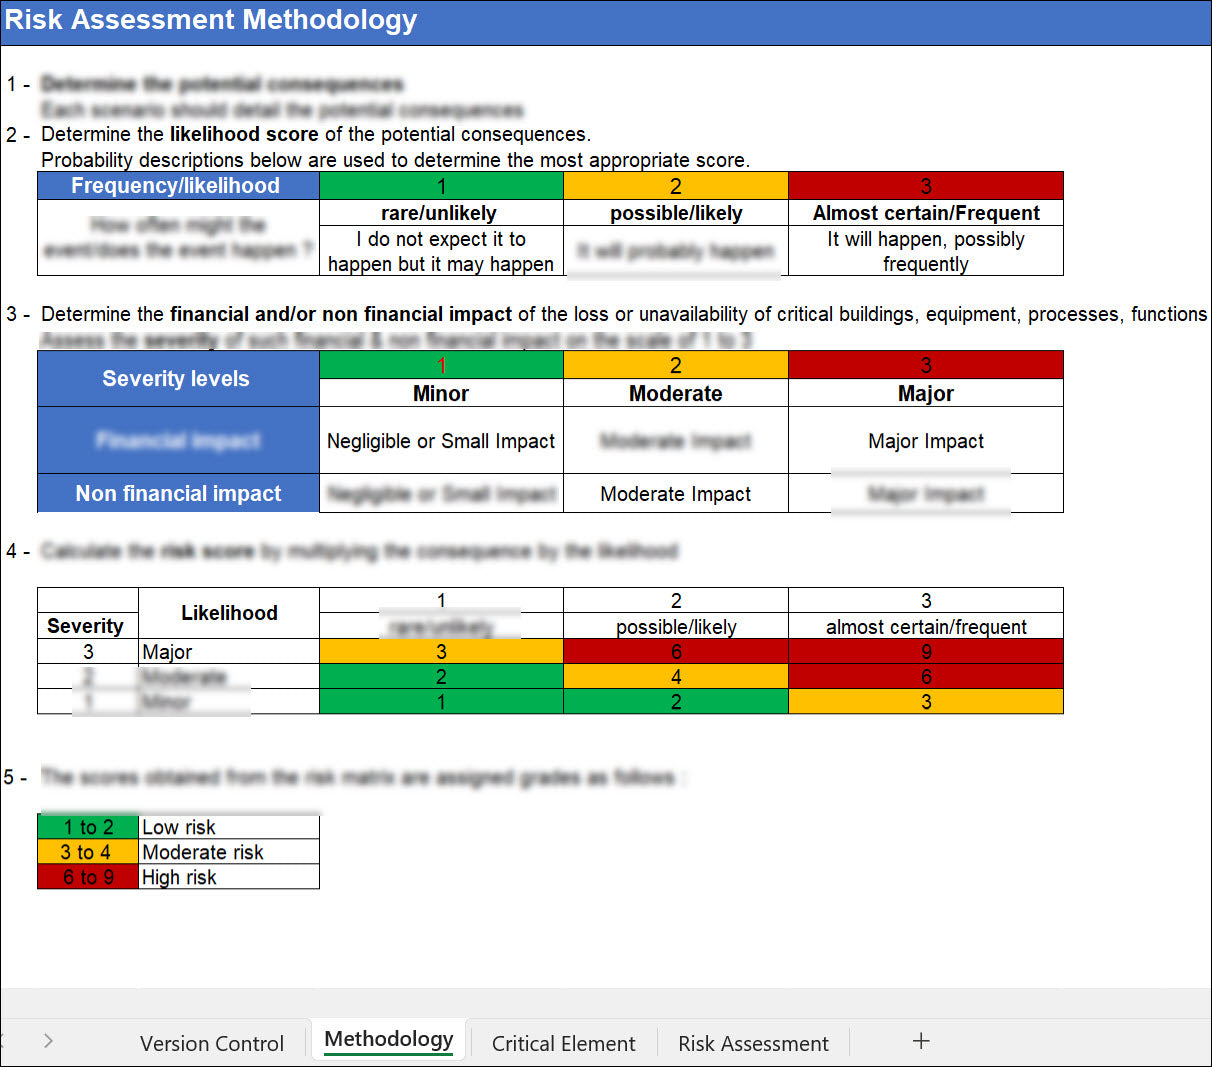Select the 'It will happen, possibly frequently' cell
This screenshot has height=1067, width=1212.
click(x=925, y=251)
